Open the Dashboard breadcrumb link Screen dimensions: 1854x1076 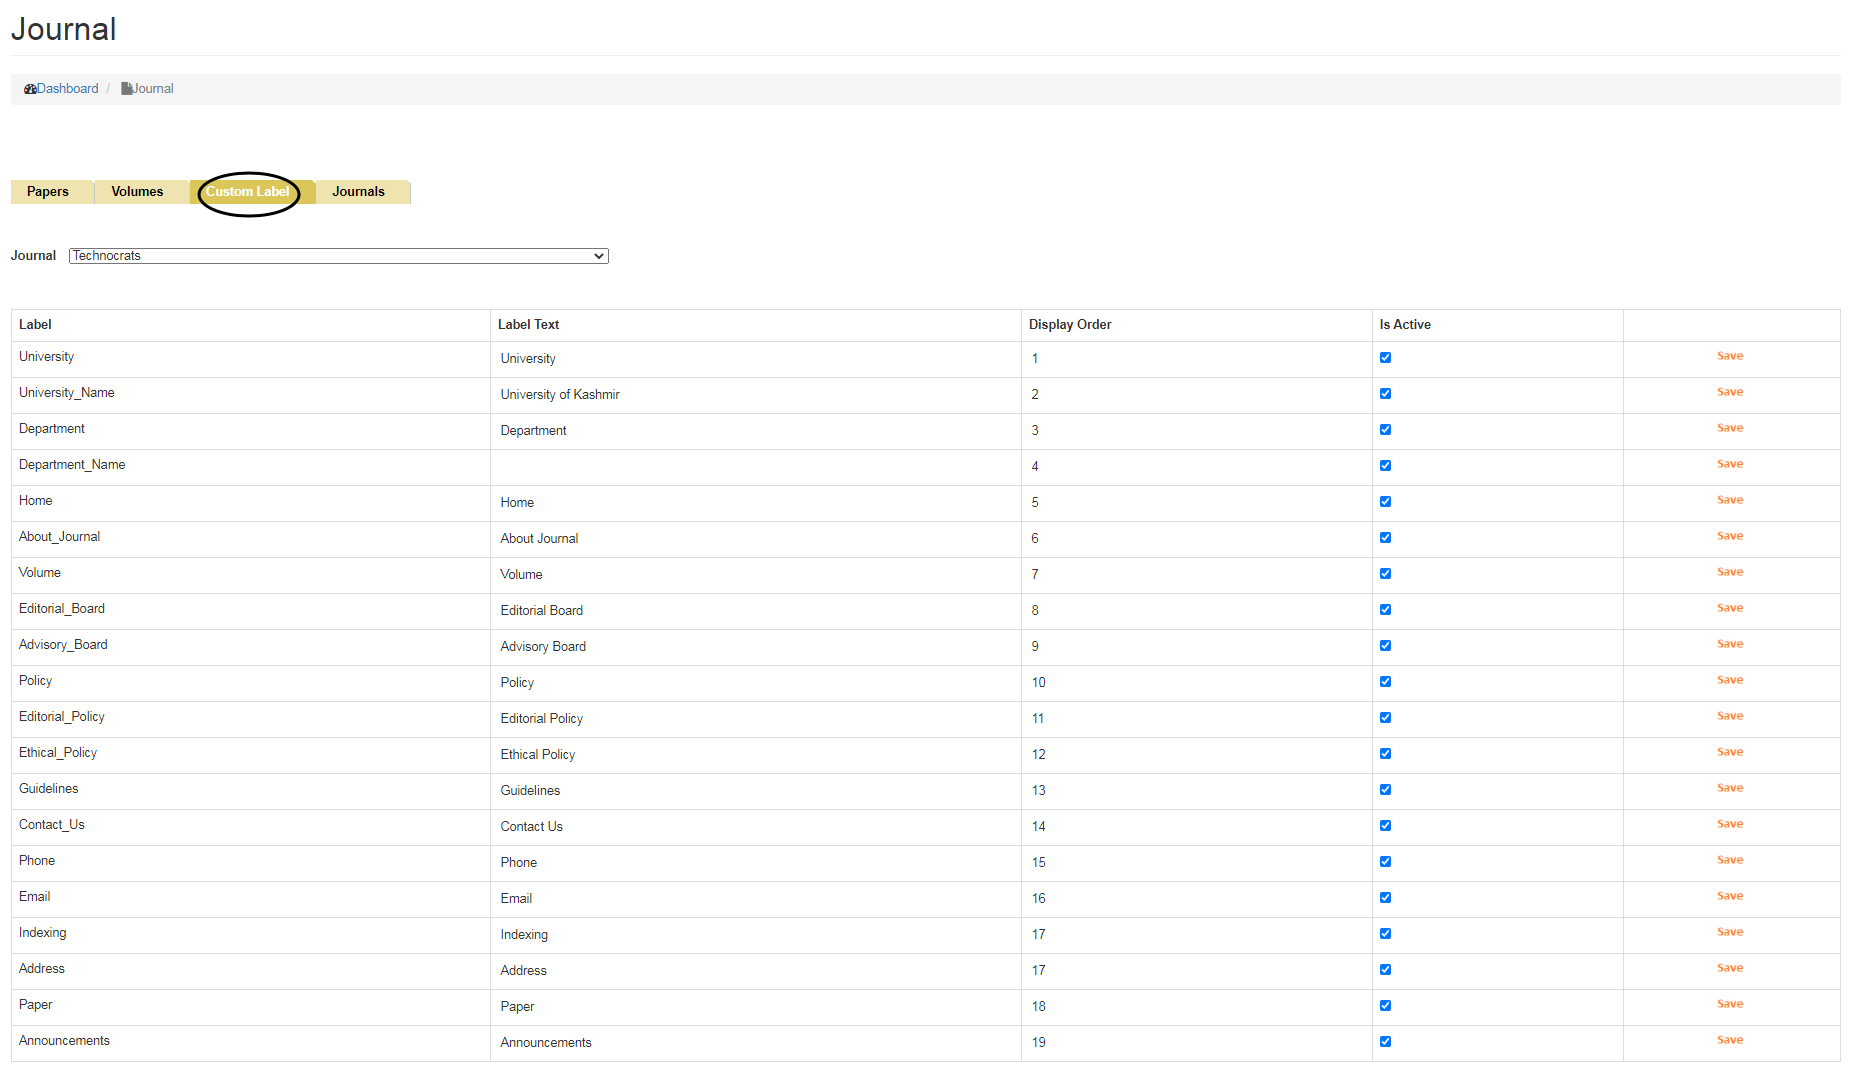(x=67, y=89)
